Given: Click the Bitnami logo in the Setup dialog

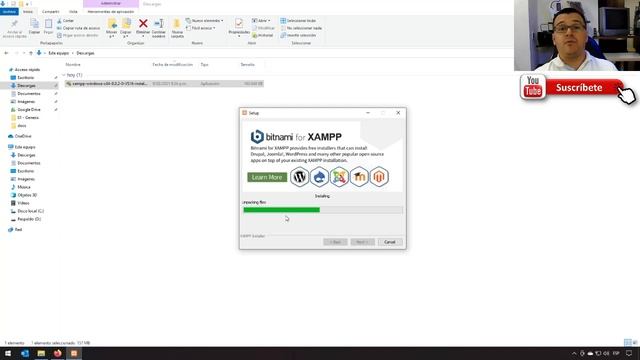Looking at the screenshot, I should click(257, 137).
